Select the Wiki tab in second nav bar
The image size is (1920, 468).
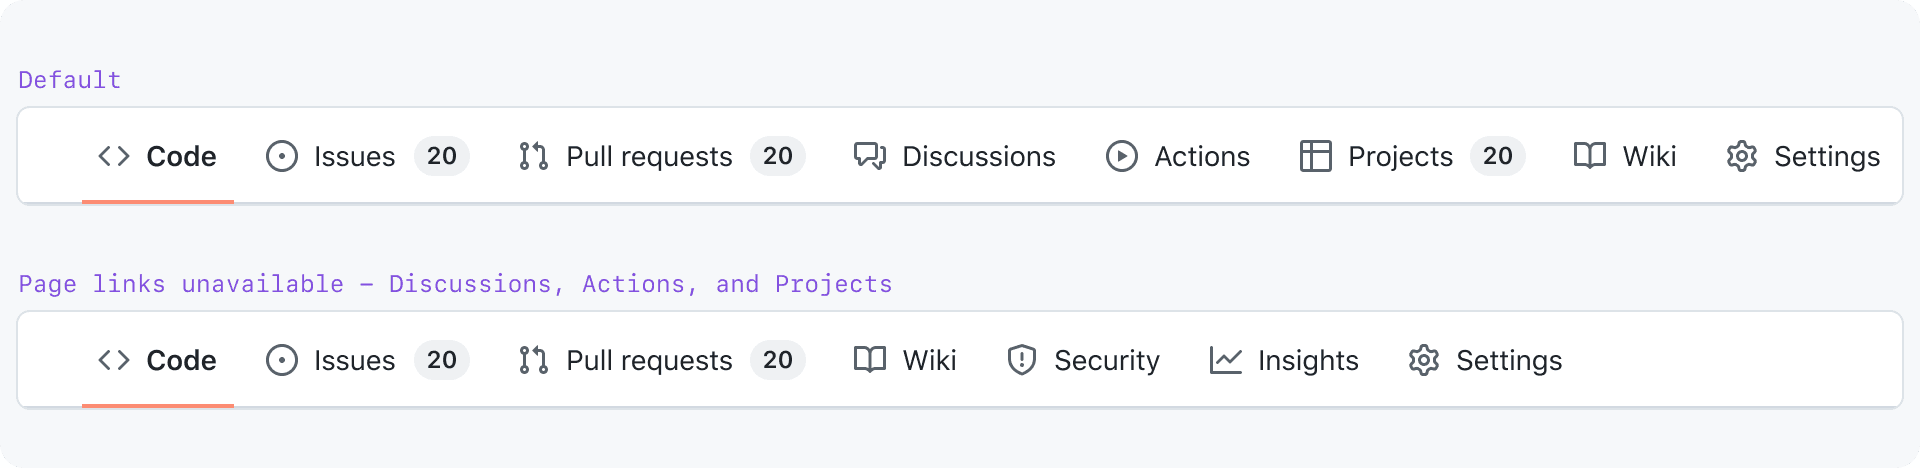[905, 360]
